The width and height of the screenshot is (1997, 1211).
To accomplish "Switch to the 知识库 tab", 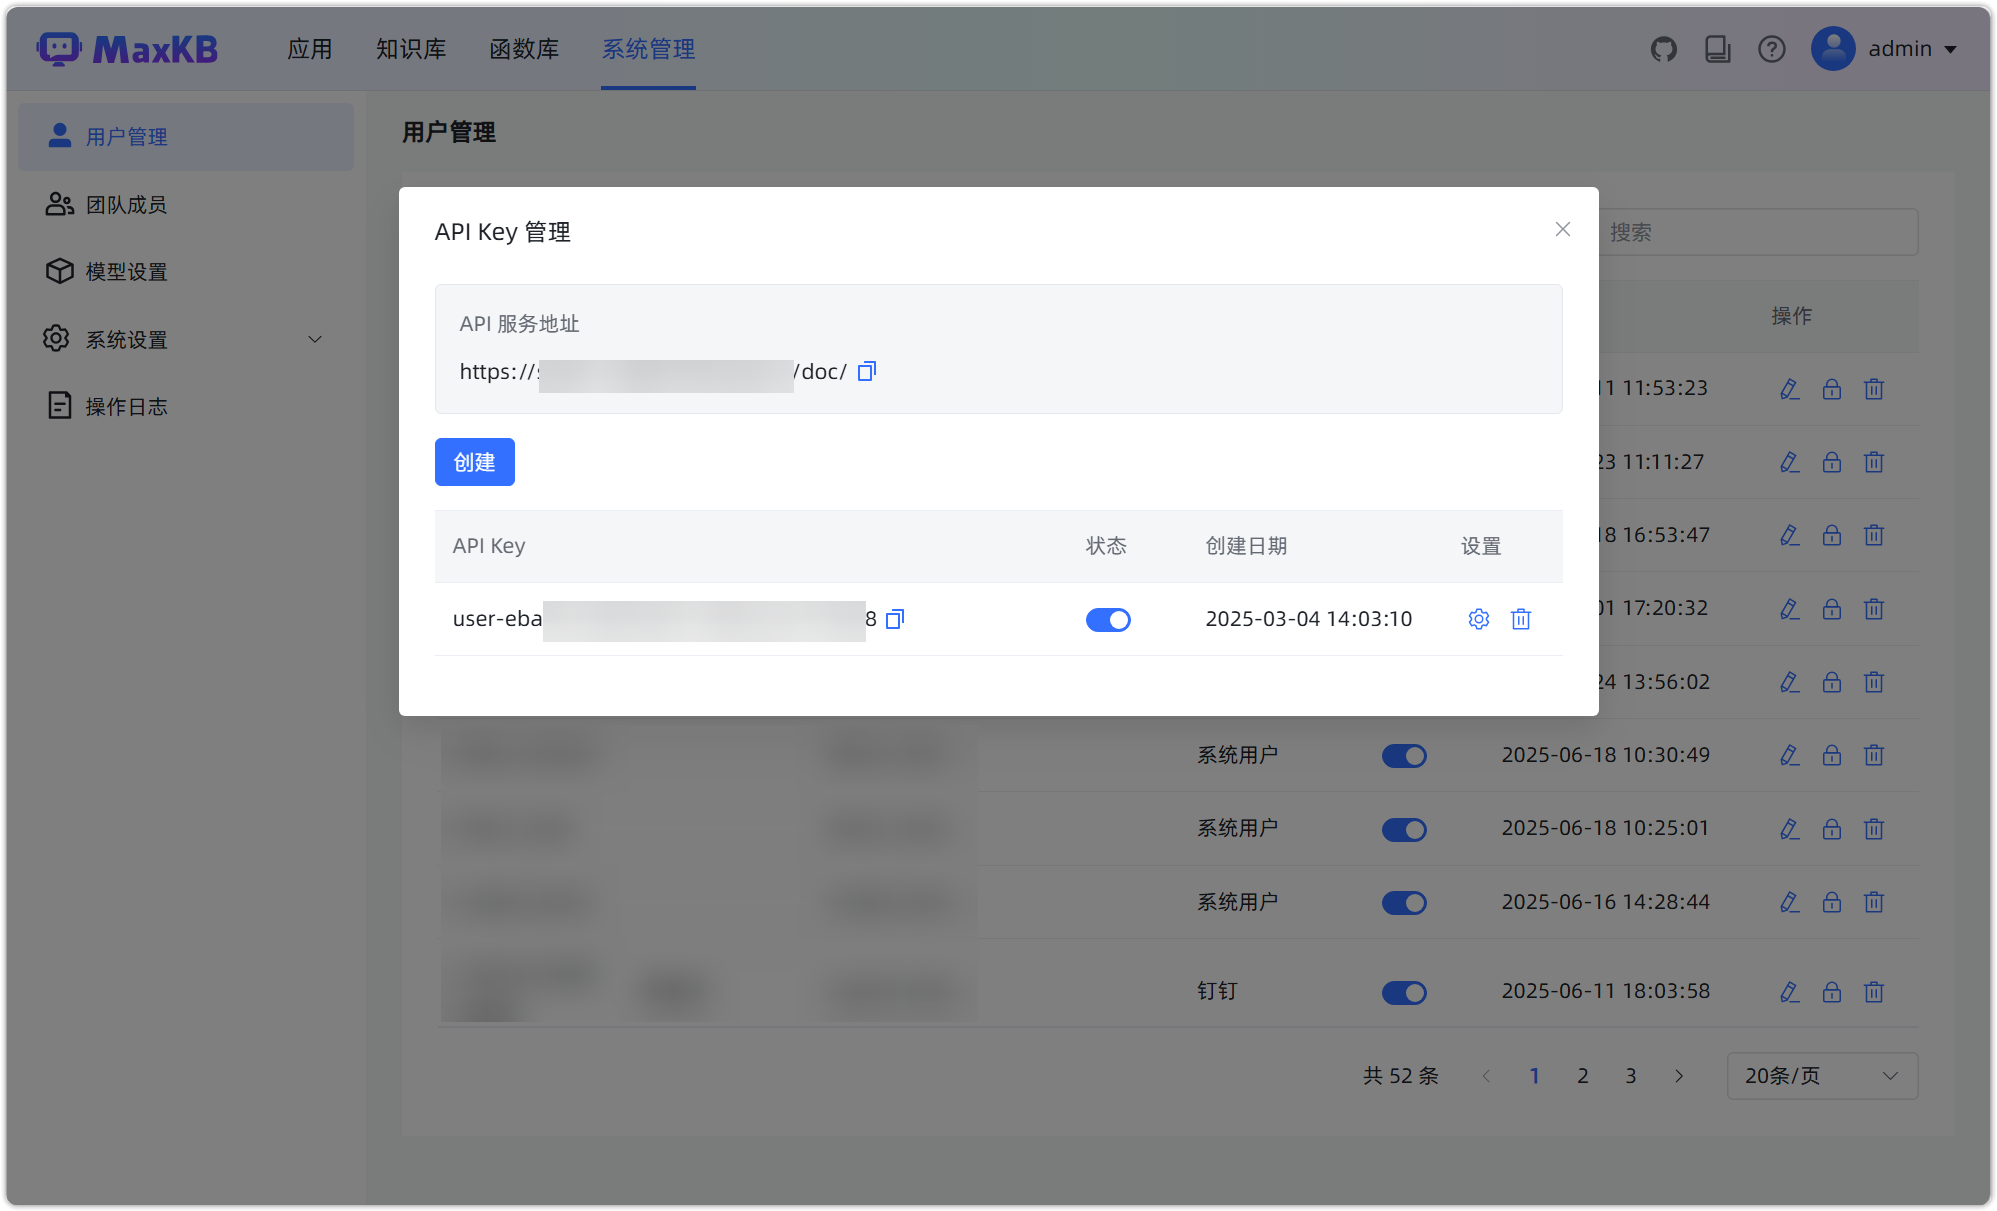I will (x=411, y=49).
